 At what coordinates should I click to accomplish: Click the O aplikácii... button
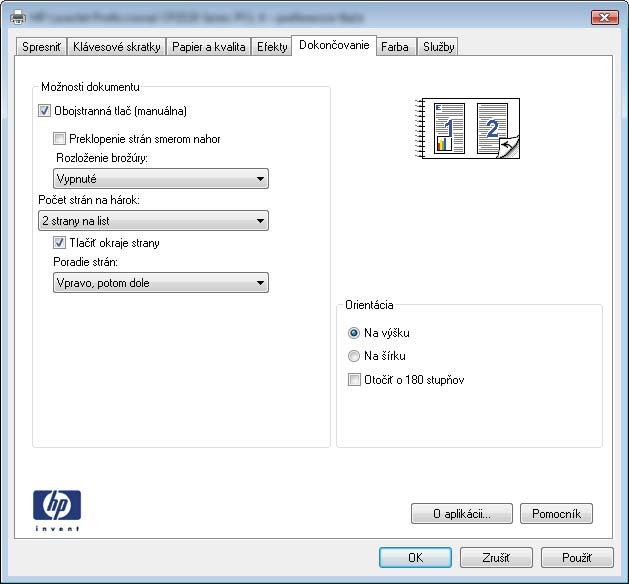coord(462,514)
